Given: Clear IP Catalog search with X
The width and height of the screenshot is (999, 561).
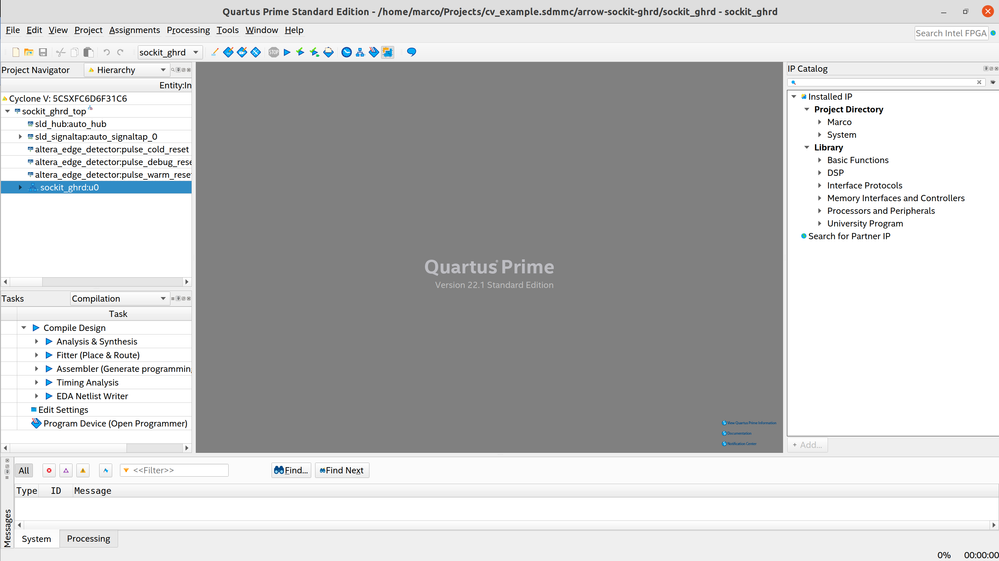Looking at the screenshot, I should 979,82.
